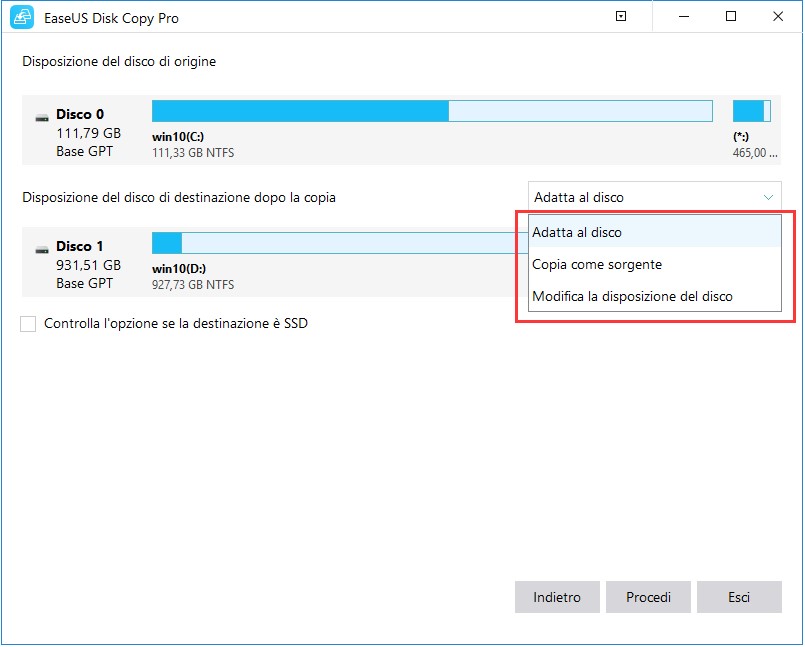Screen dimensions: 805x647
Task: Click the '111,79 GB' disk size
Action: (88, 133)
